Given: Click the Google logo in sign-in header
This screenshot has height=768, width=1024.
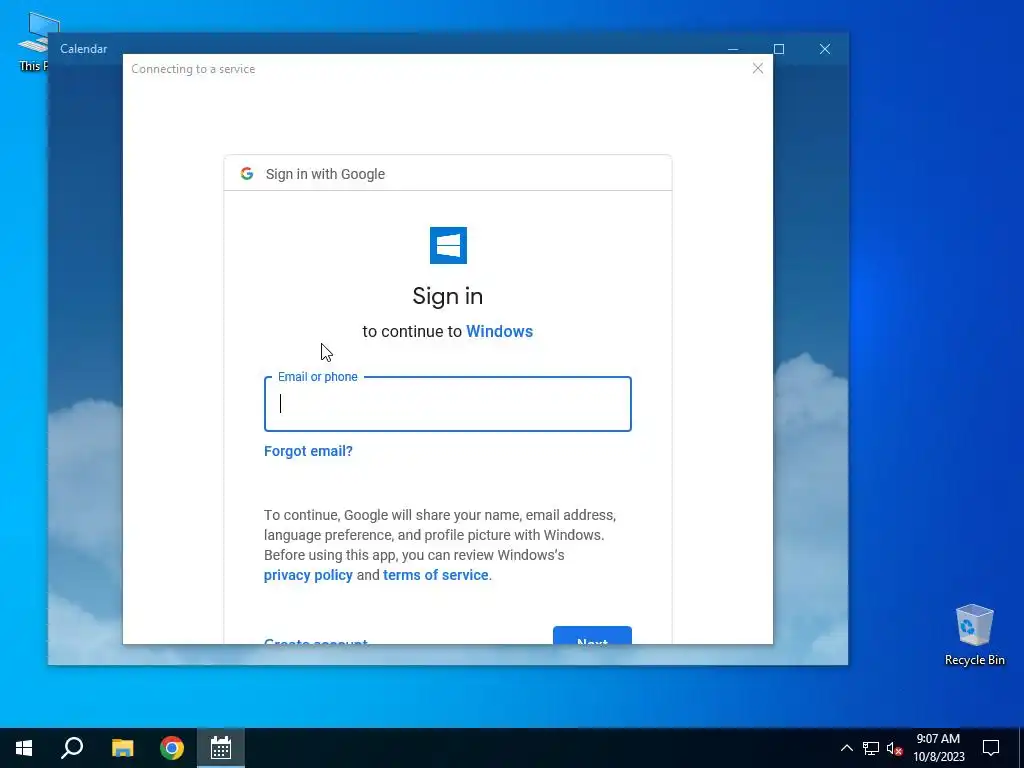Looking at the screenshot, I should click(247, 174).
